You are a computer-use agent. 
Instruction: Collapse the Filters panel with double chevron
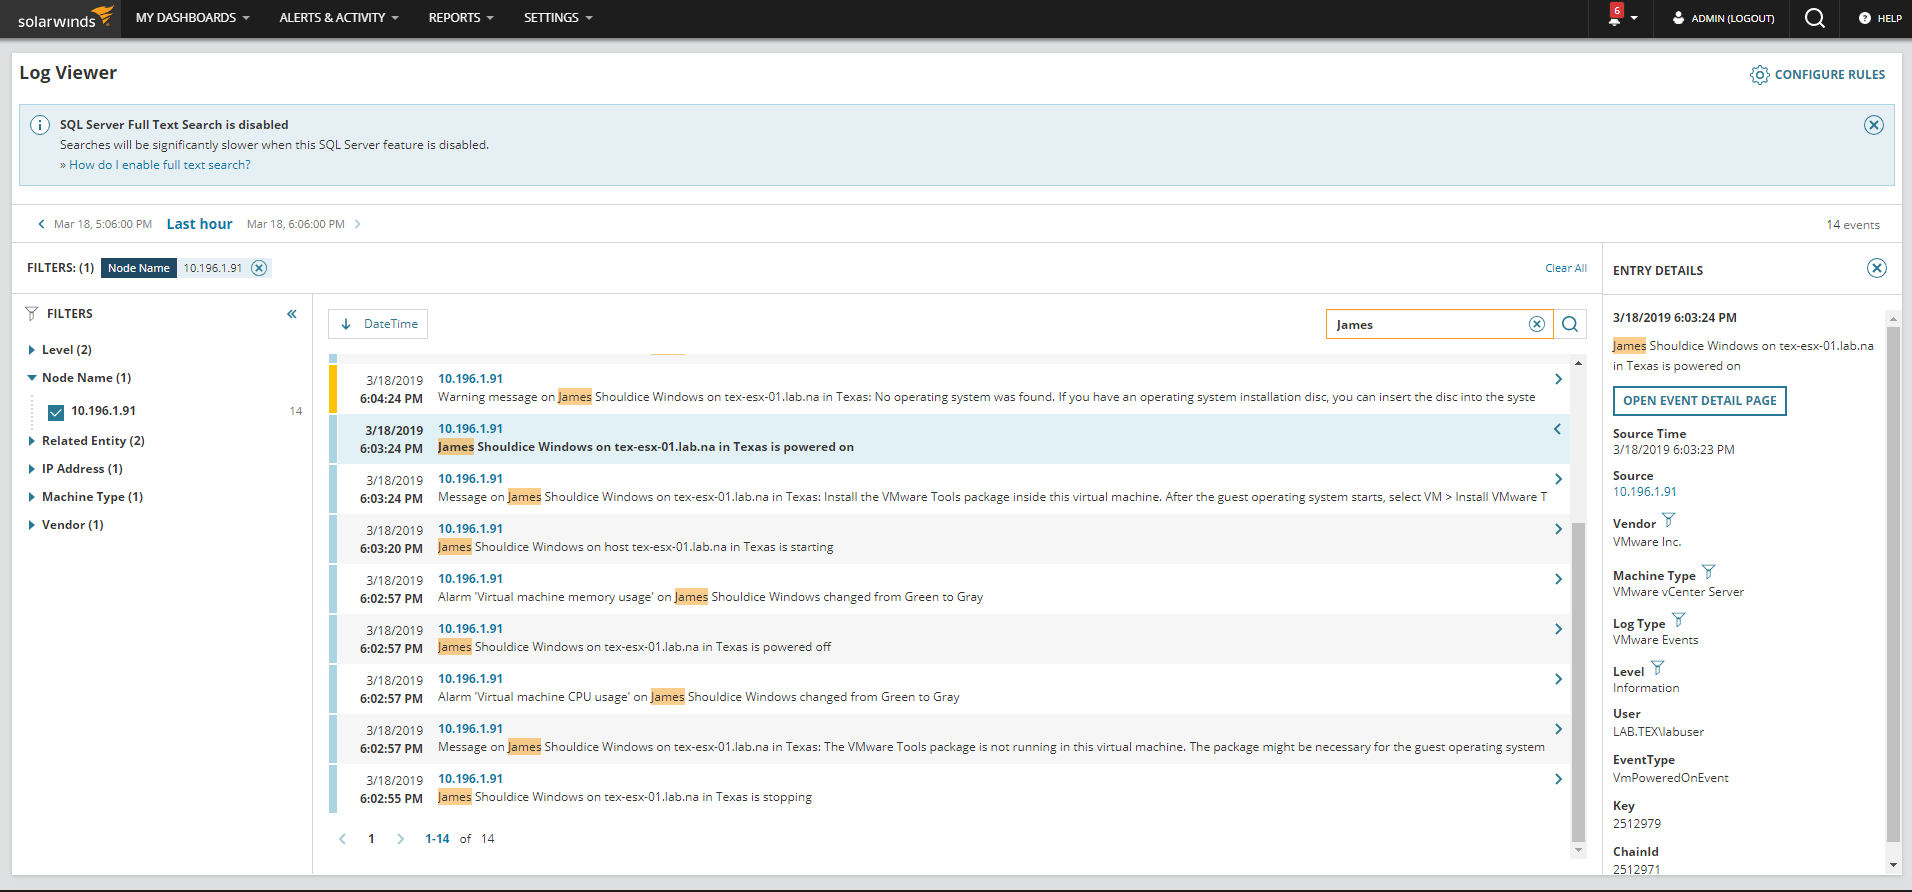tap(292, 314)
